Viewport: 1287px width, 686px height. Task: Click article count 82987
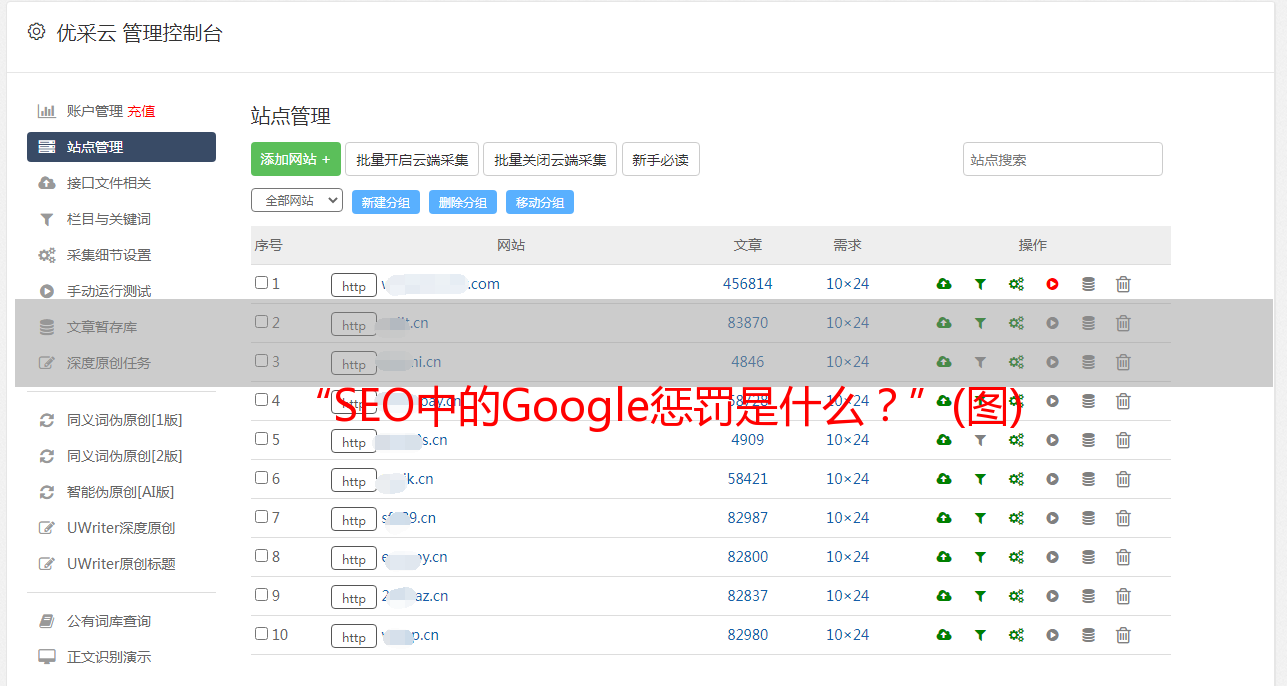[x=748, y=518]
